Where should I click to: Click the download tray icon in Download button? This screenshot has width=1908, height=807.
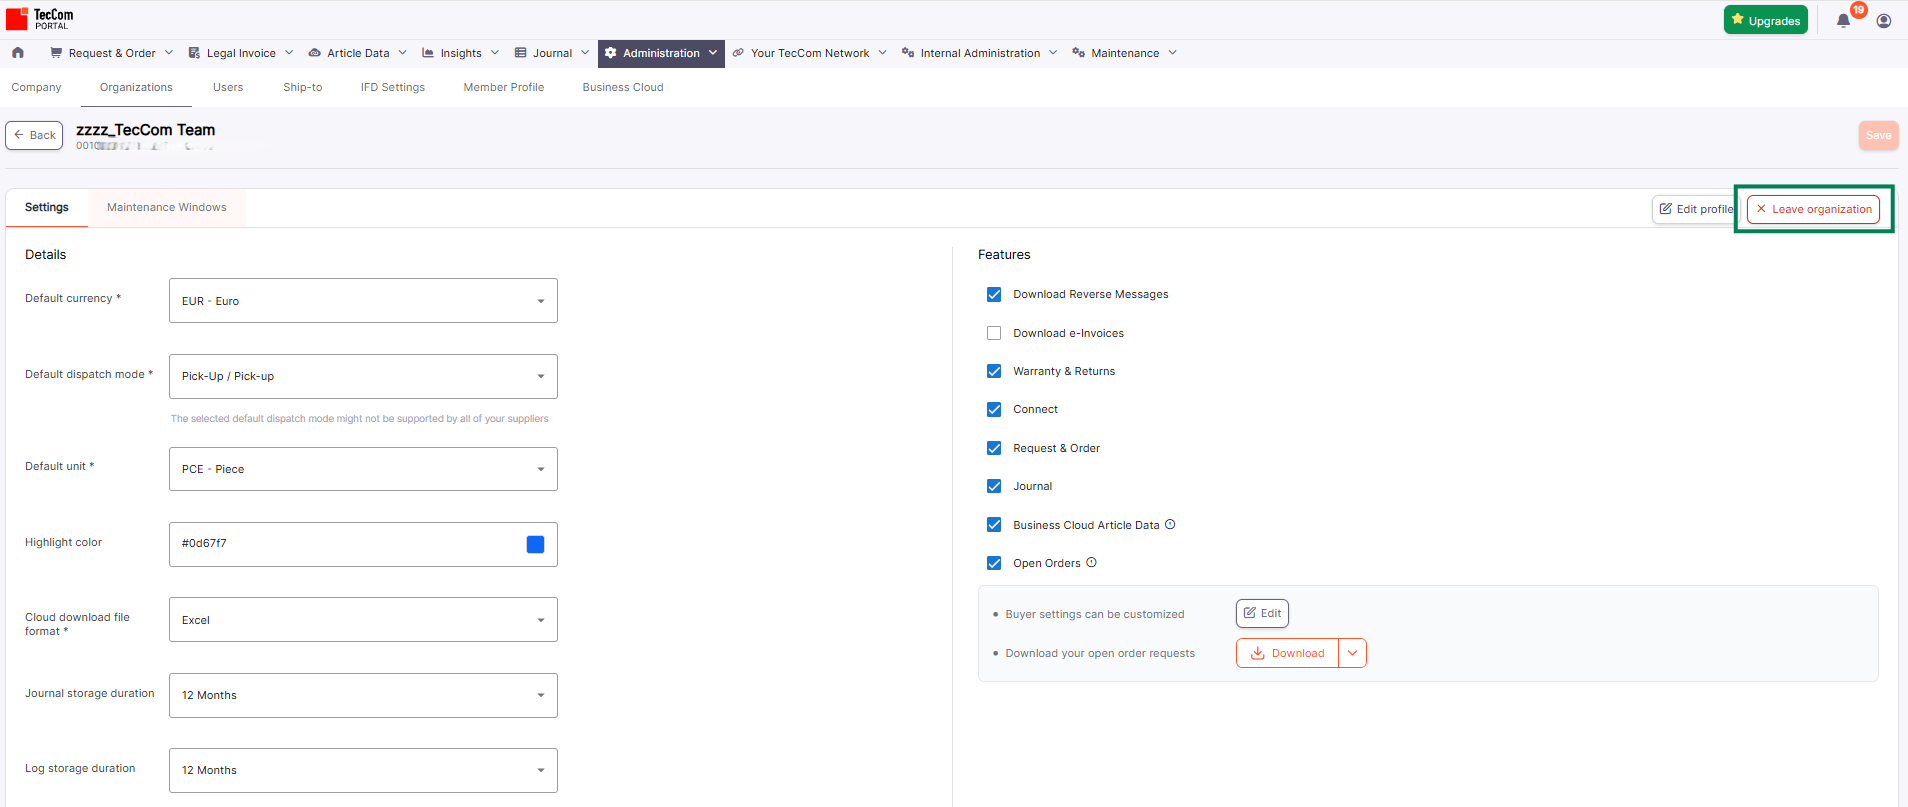tap(1258, 653)
